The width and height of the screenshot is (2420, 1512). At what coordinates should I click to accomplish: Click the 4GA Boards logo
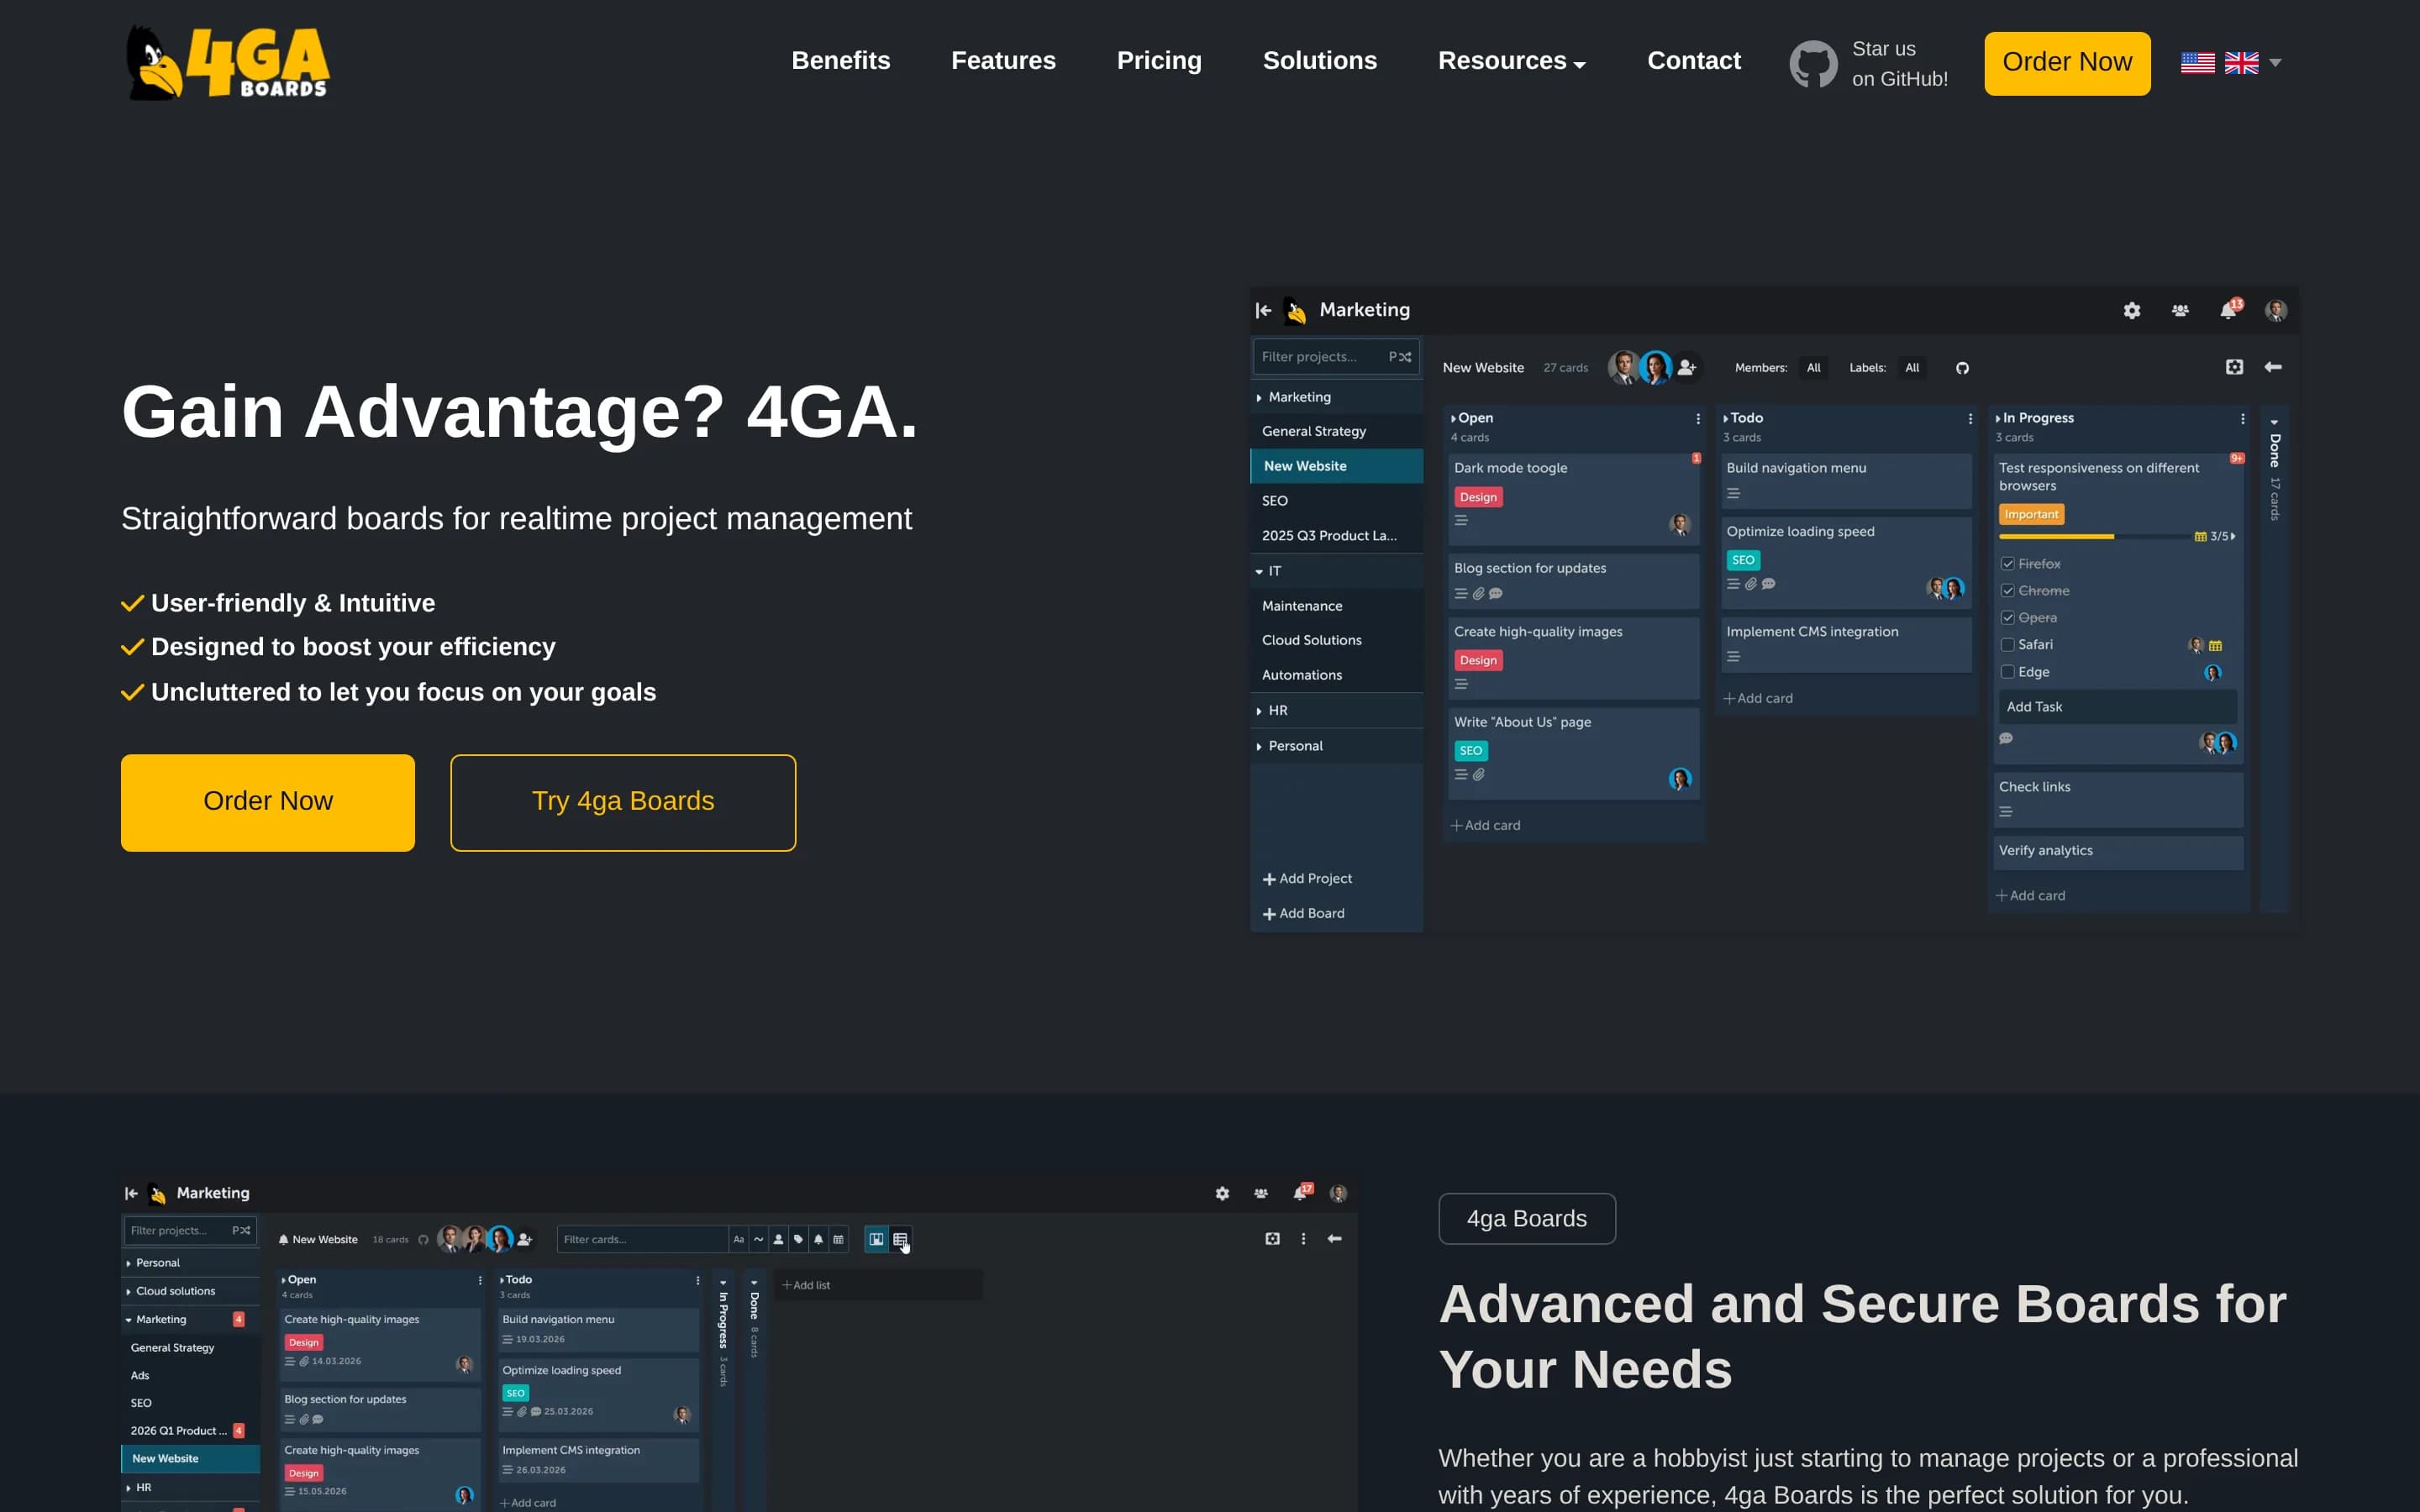pyautogui.click(x=228, y=63)
